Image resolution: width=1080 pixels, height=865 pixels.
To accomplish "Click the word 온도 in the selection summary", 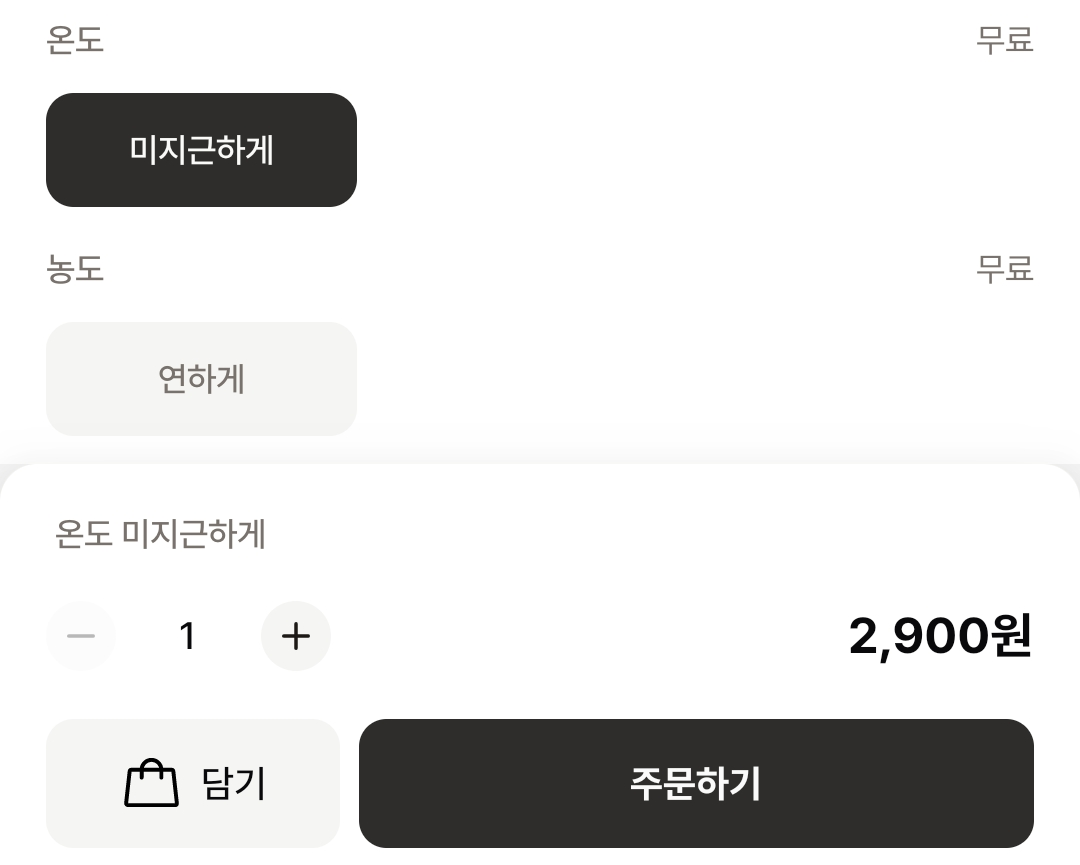I will pyautogui.click(x=82, y=535).
